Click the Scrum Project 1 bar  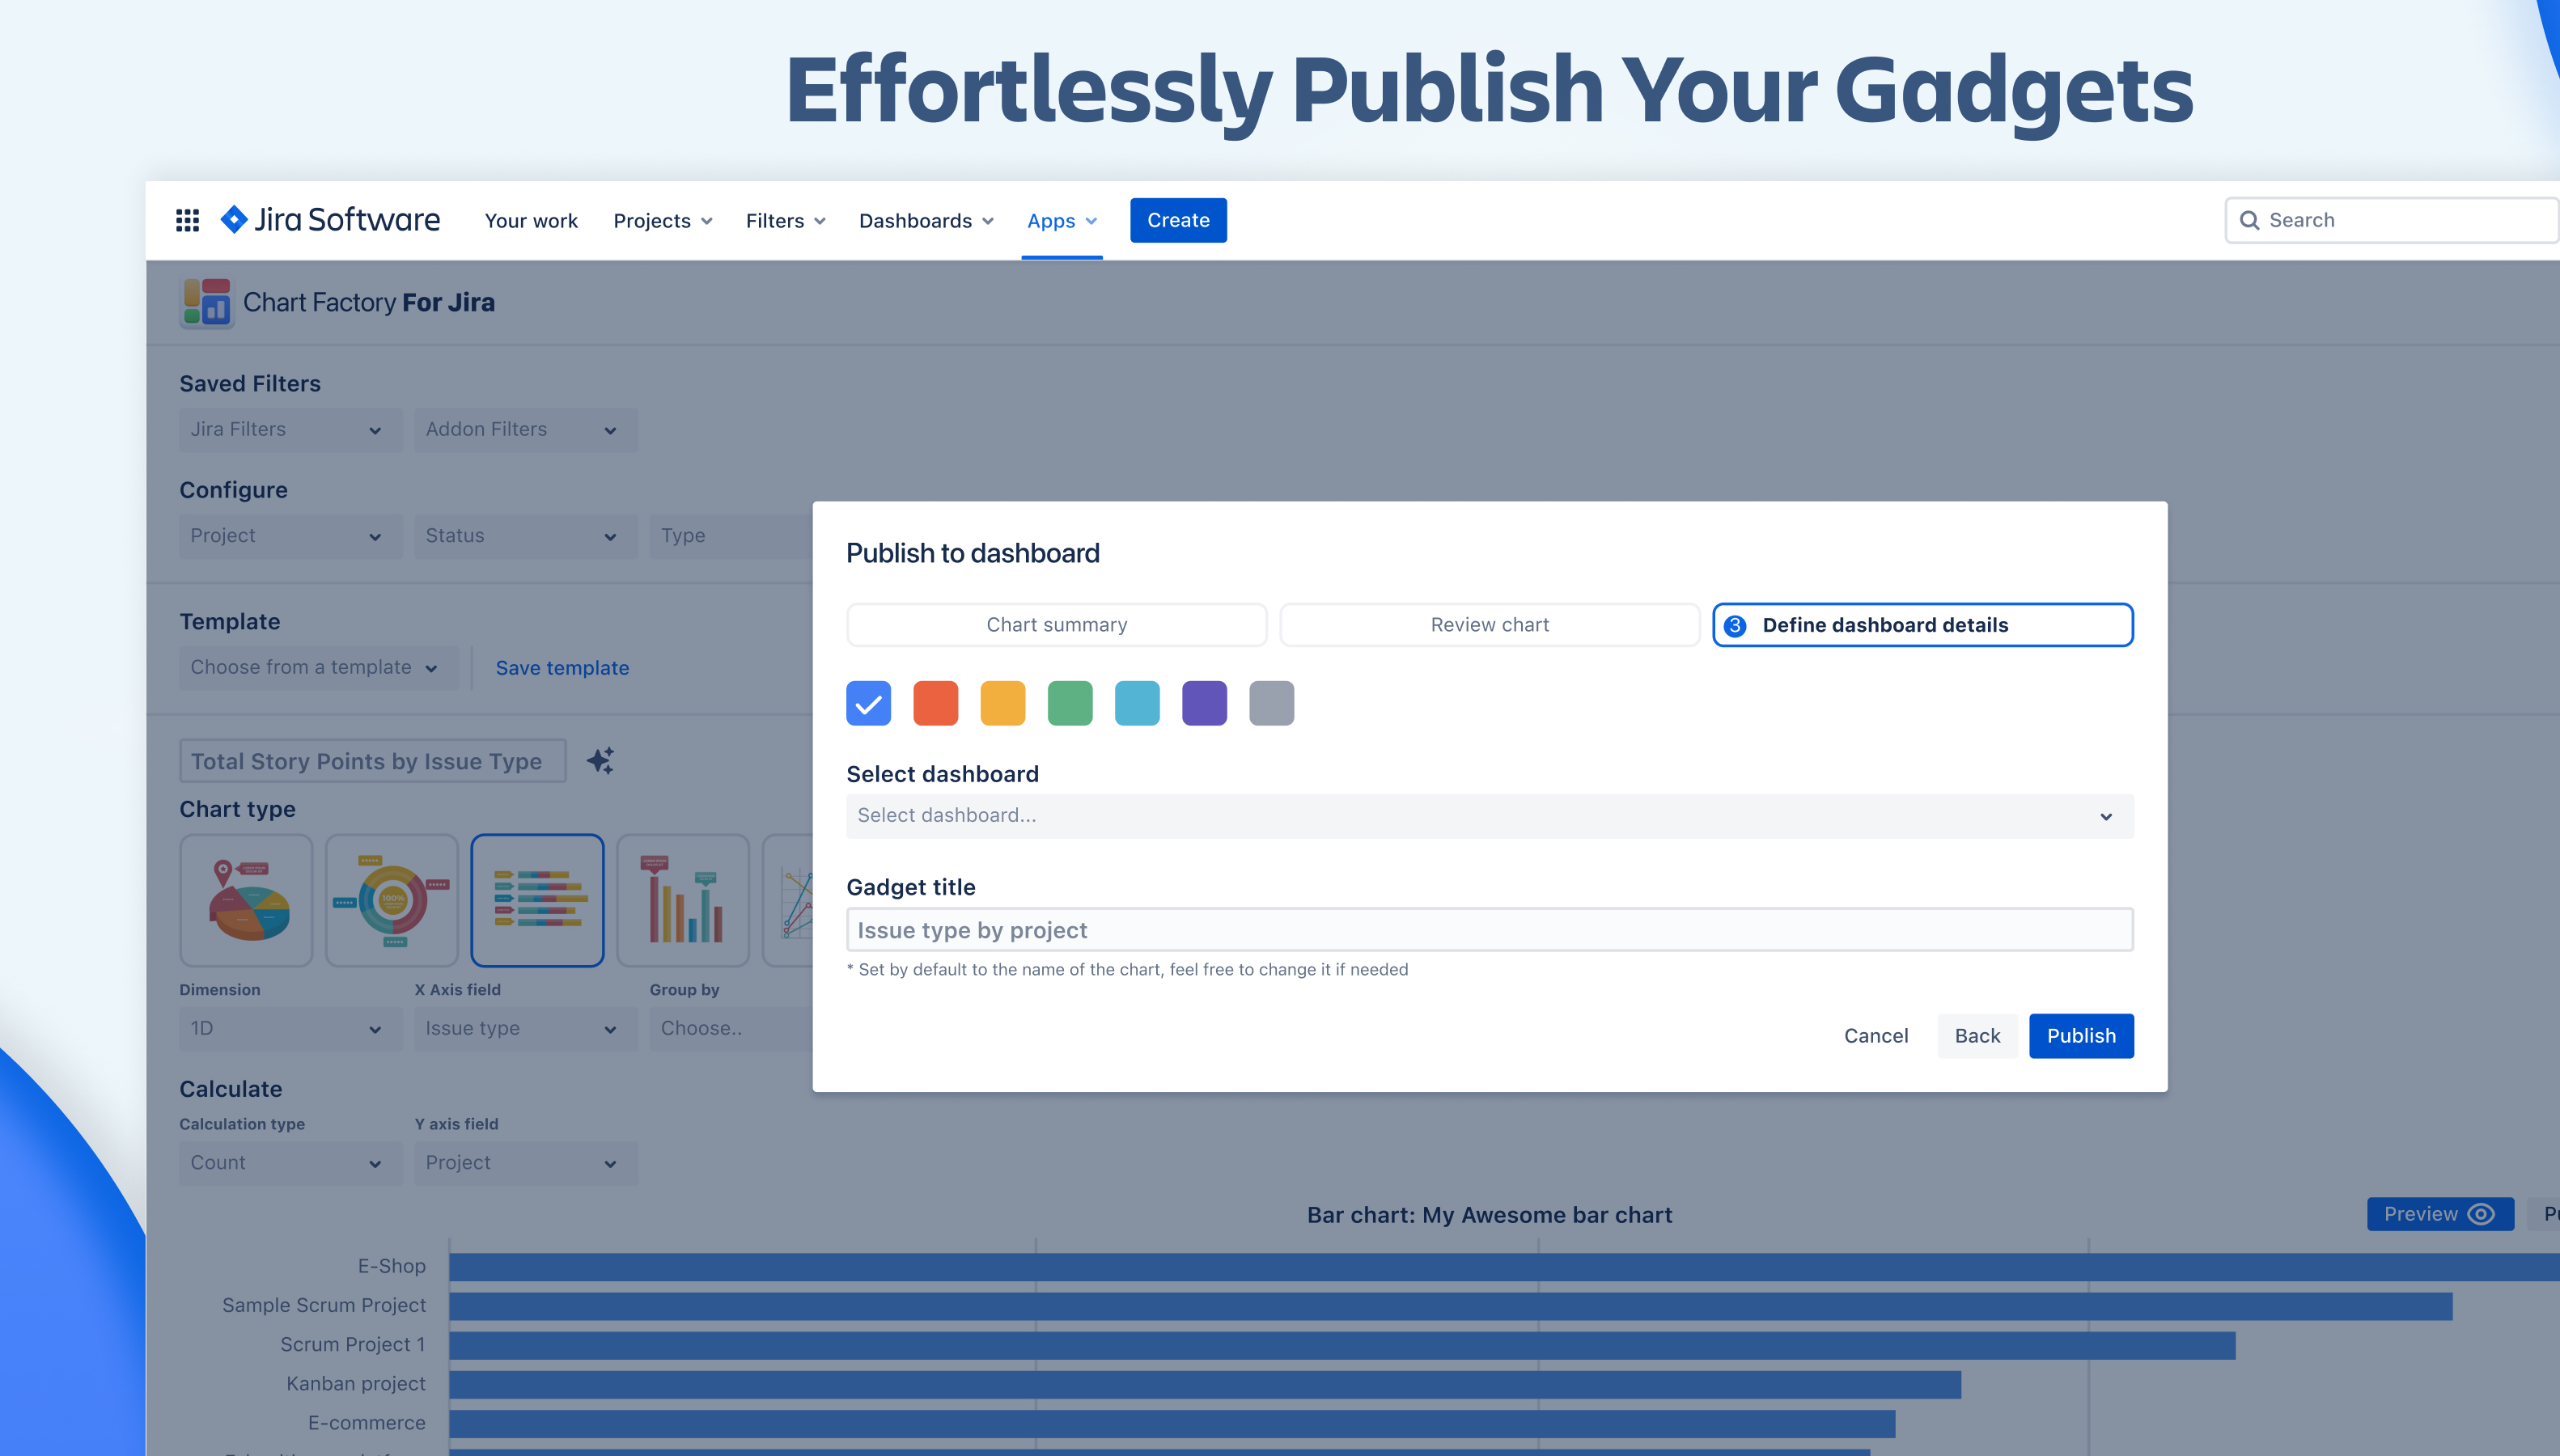click(1342, 1345)
